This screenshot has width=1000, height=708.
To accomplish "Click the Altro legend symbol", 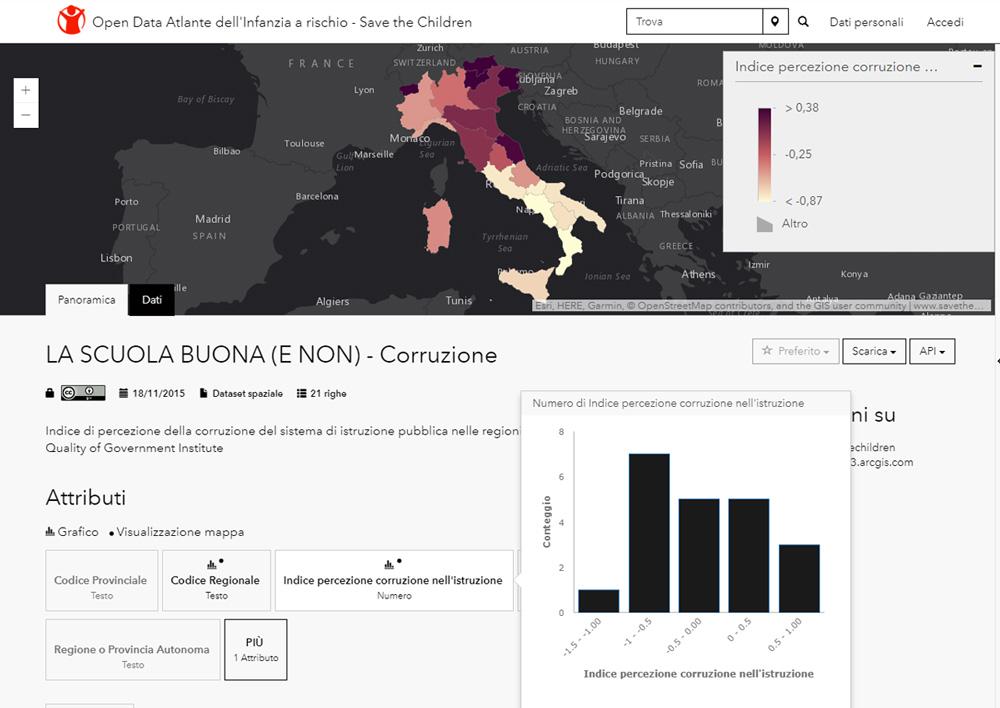I will point(765,224).
